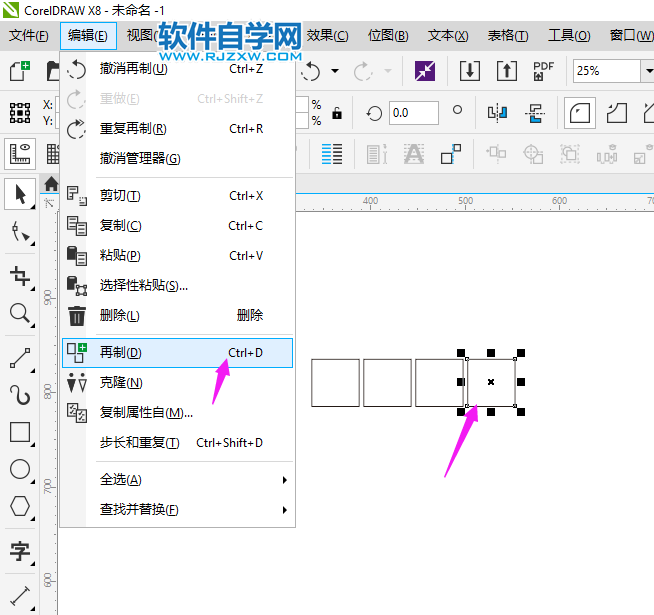Open the 编辑(E) menu

point(88,36)
